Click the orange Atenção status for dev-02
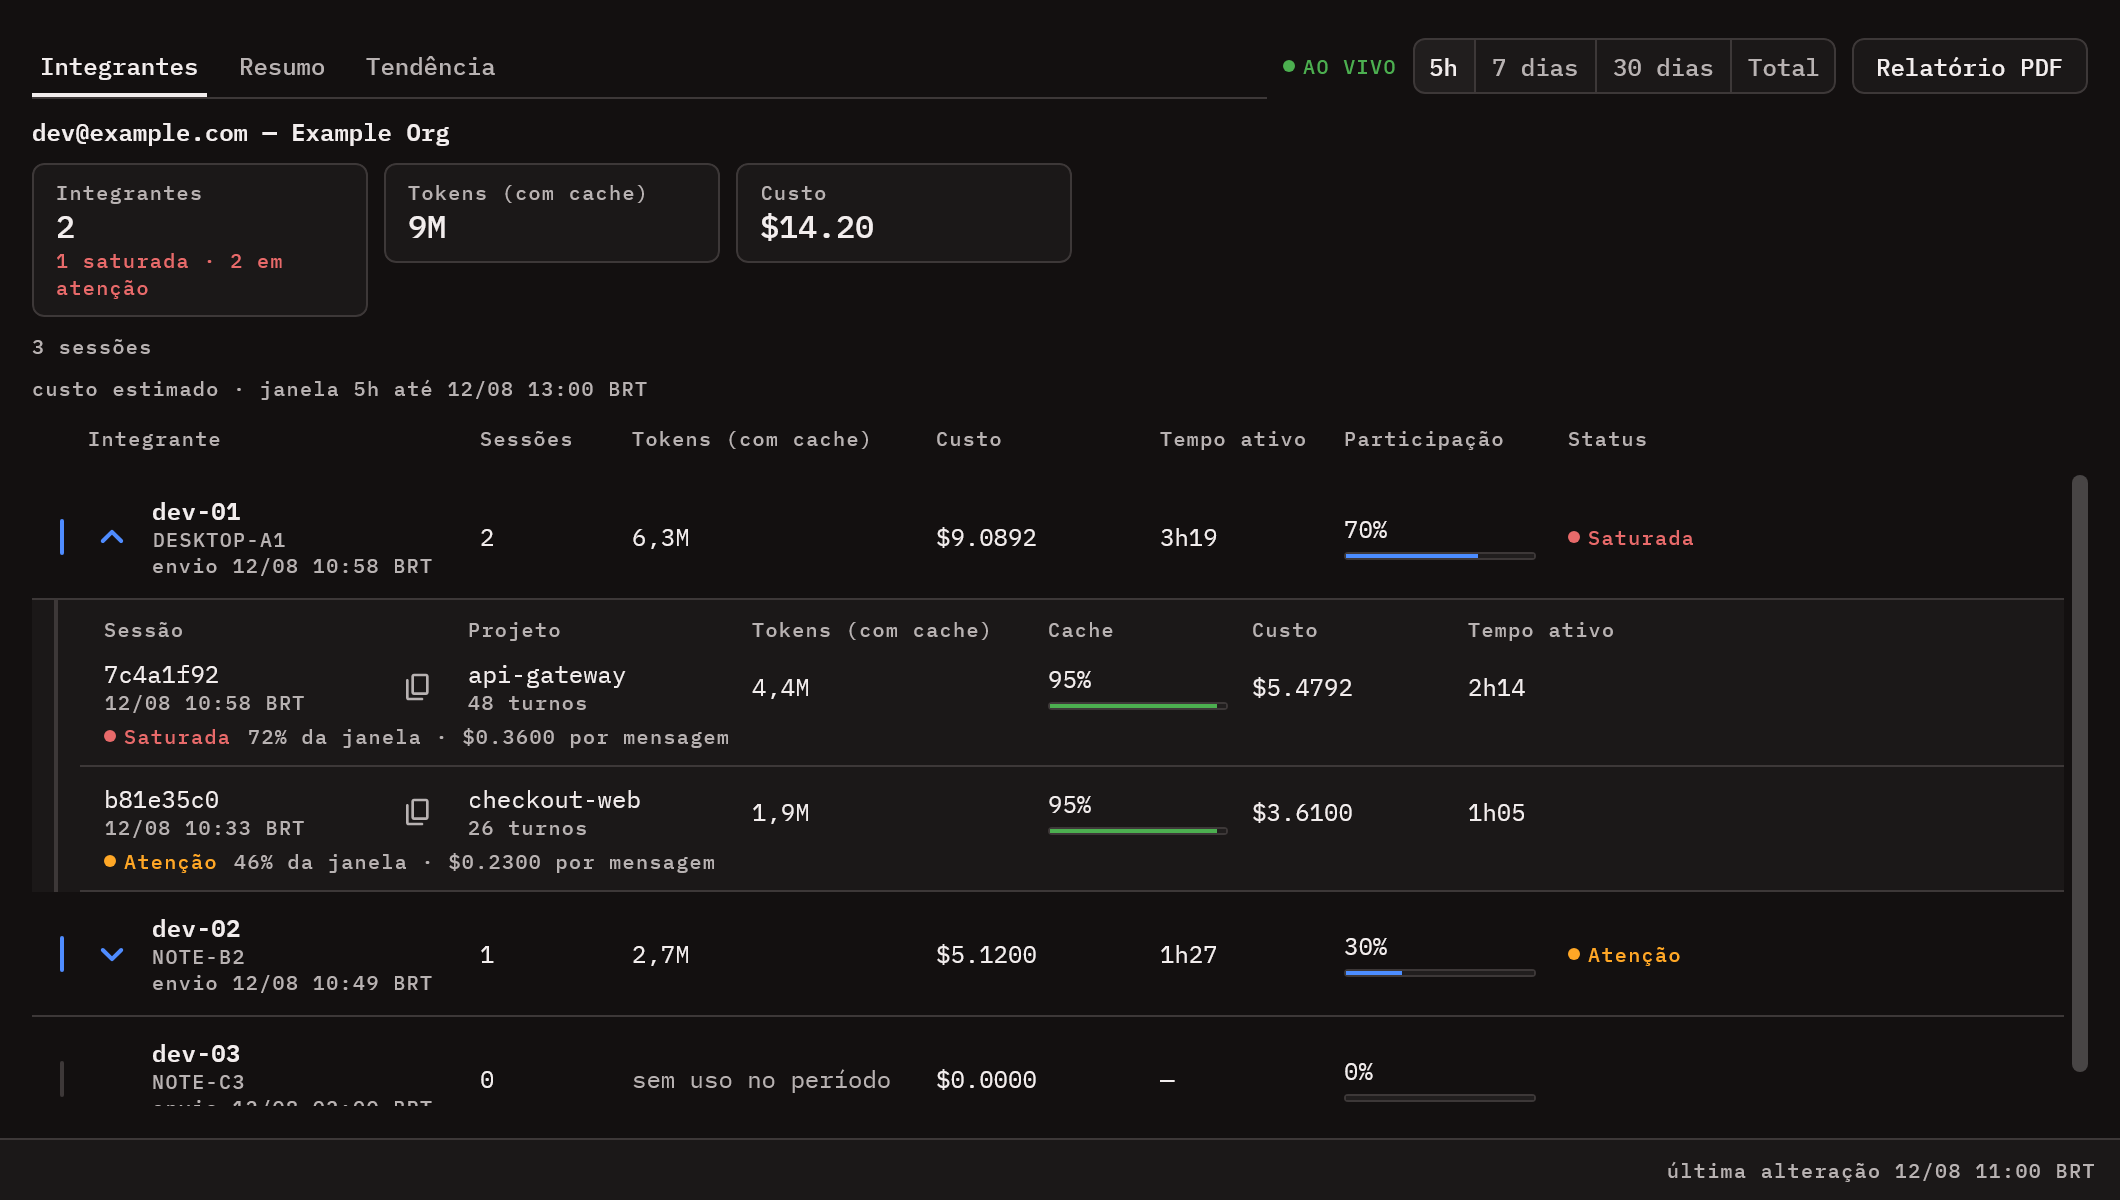The image size is (2120, 1200). 1624,955
